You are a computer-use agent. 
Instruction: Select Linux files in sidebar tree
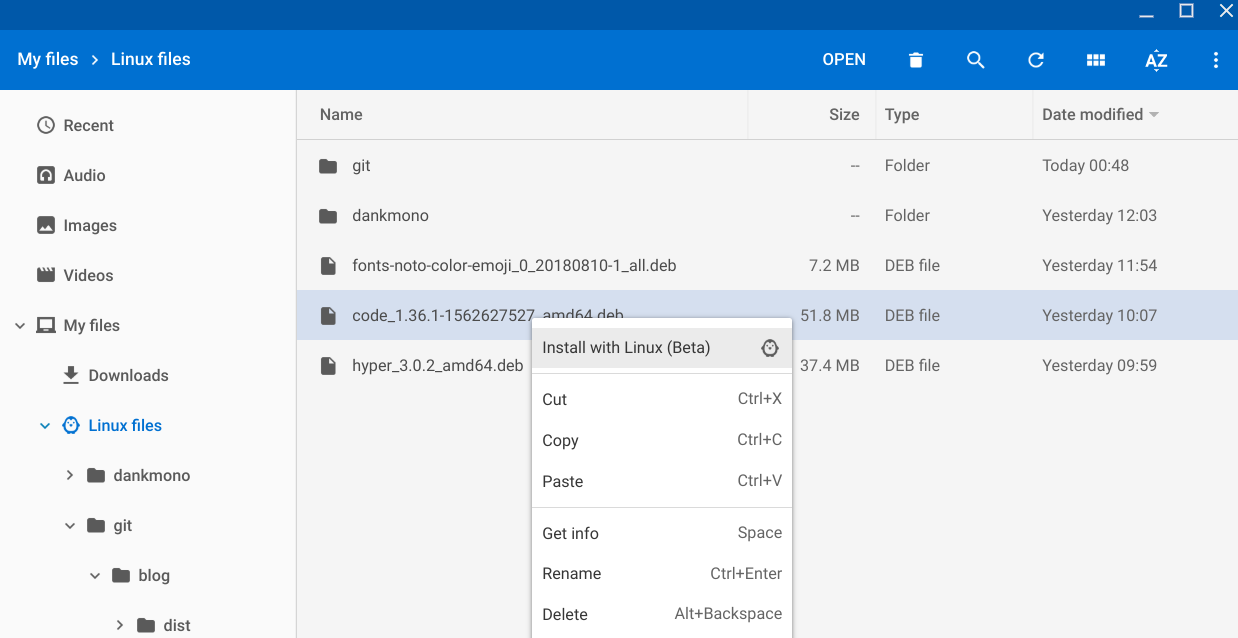125,425
